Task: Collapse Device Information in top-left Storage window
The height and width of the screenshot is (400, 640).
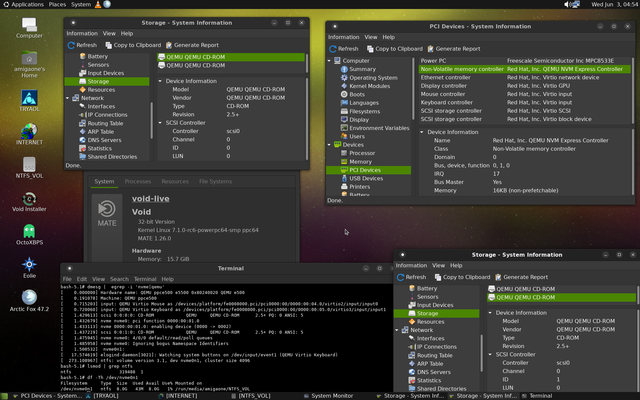Action: pyautogui.click(x=160, y=81)
